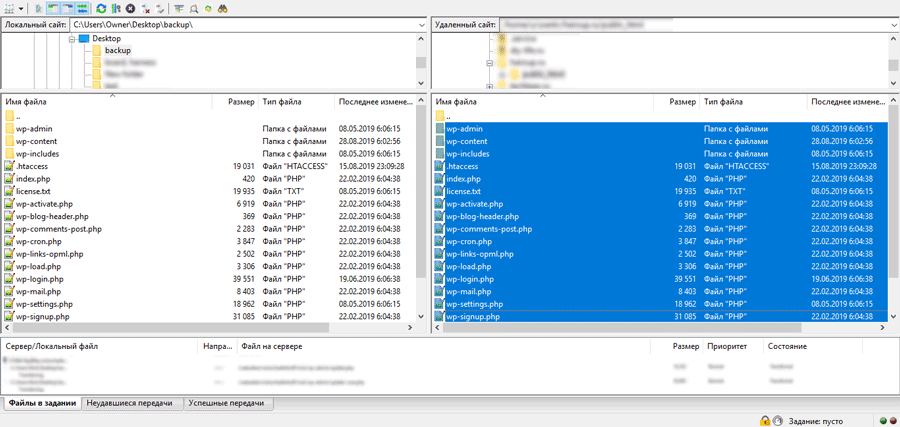The height and width of the screenshot is (427, 900).
Task: Collapse the Desktop node in local tree
Action: click(72, 39)
